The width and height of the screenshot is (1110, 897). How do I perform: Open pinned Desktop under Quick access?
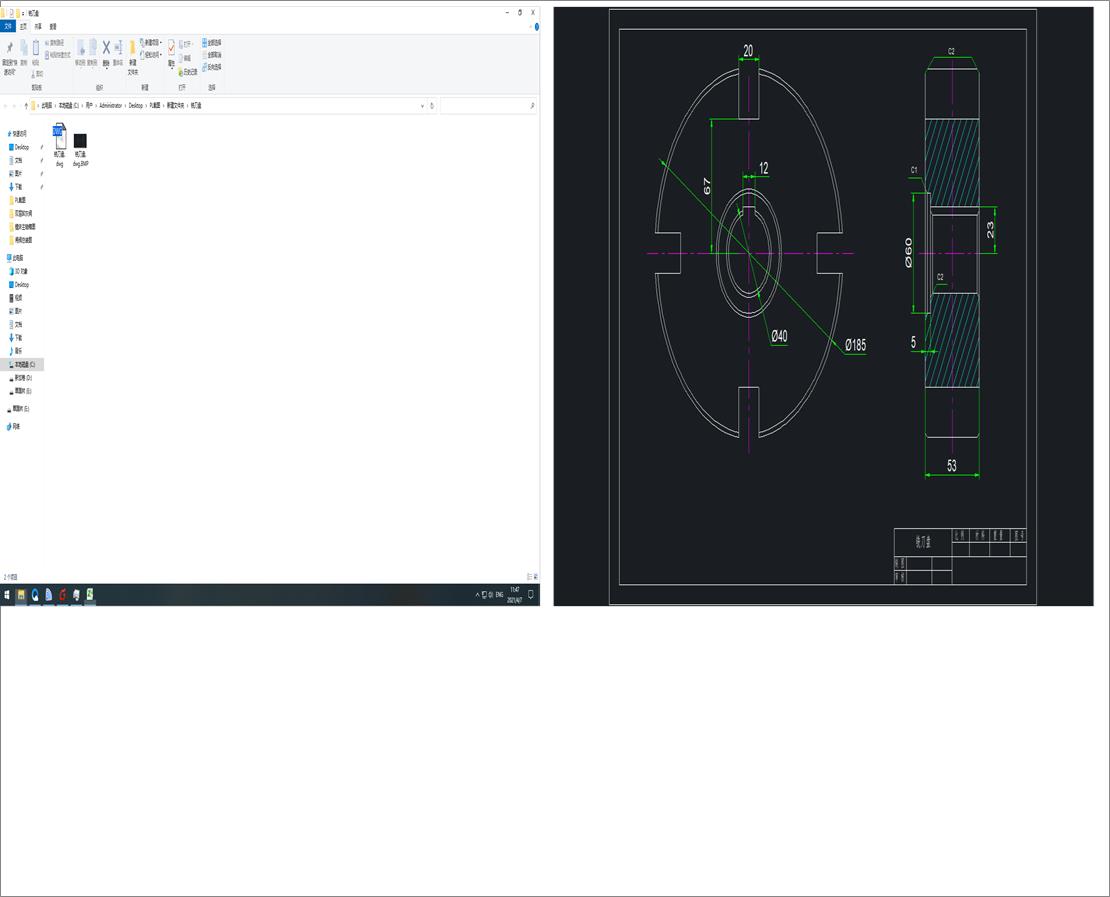pyautogui.click(x=19, y=147)
